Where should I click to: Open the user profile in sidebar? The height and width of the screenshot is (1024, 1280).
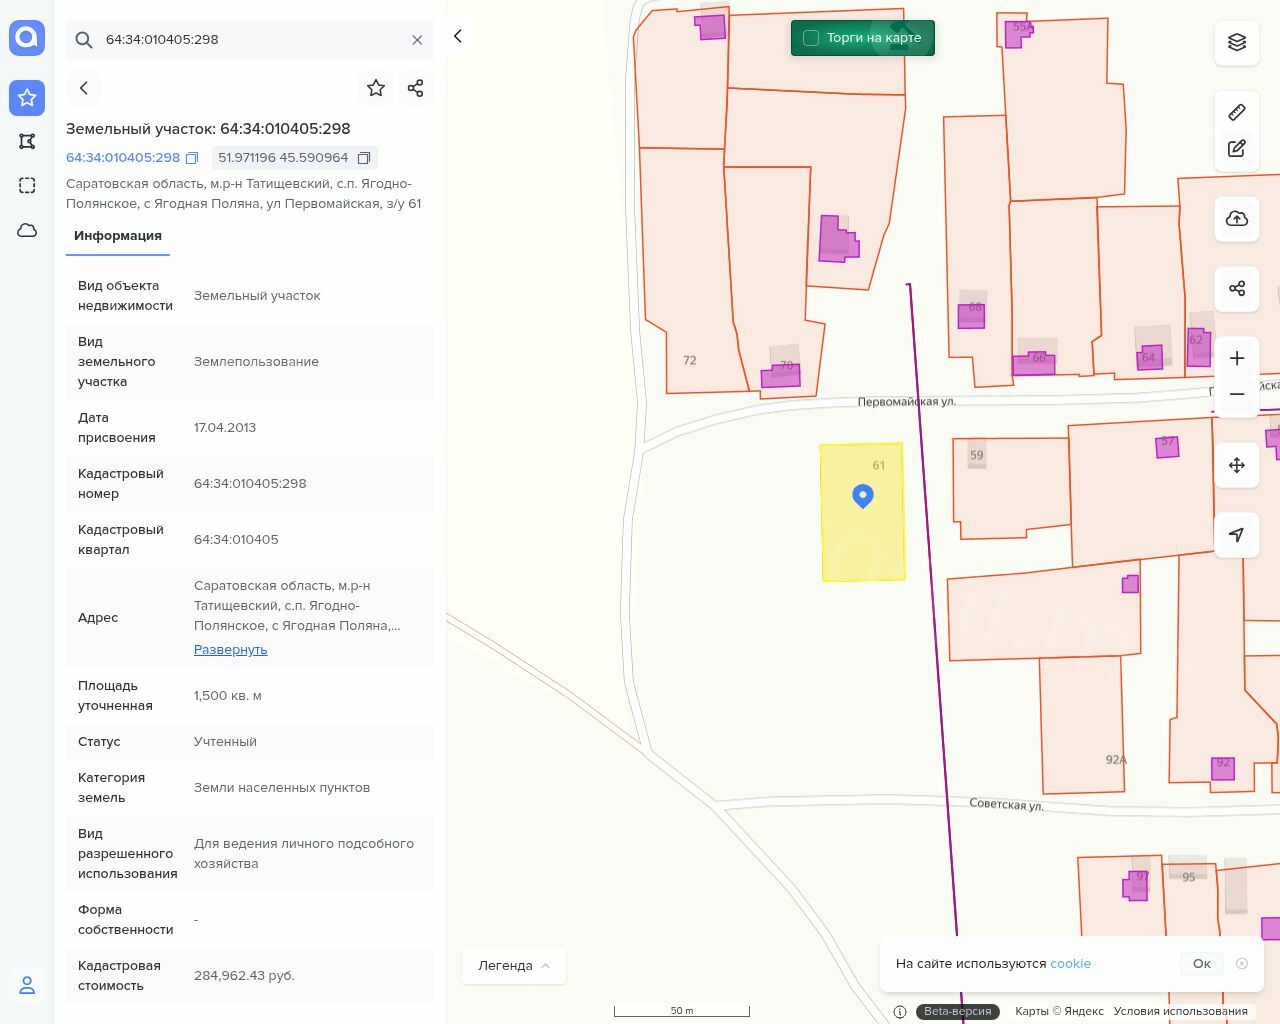click(27, 985)
